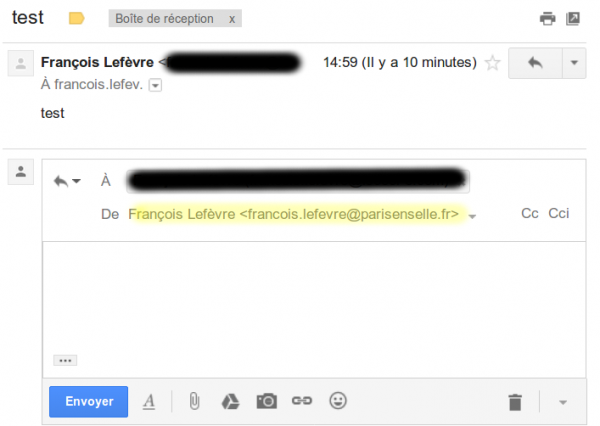Add Cci recipients

click(x=559, y=213)
